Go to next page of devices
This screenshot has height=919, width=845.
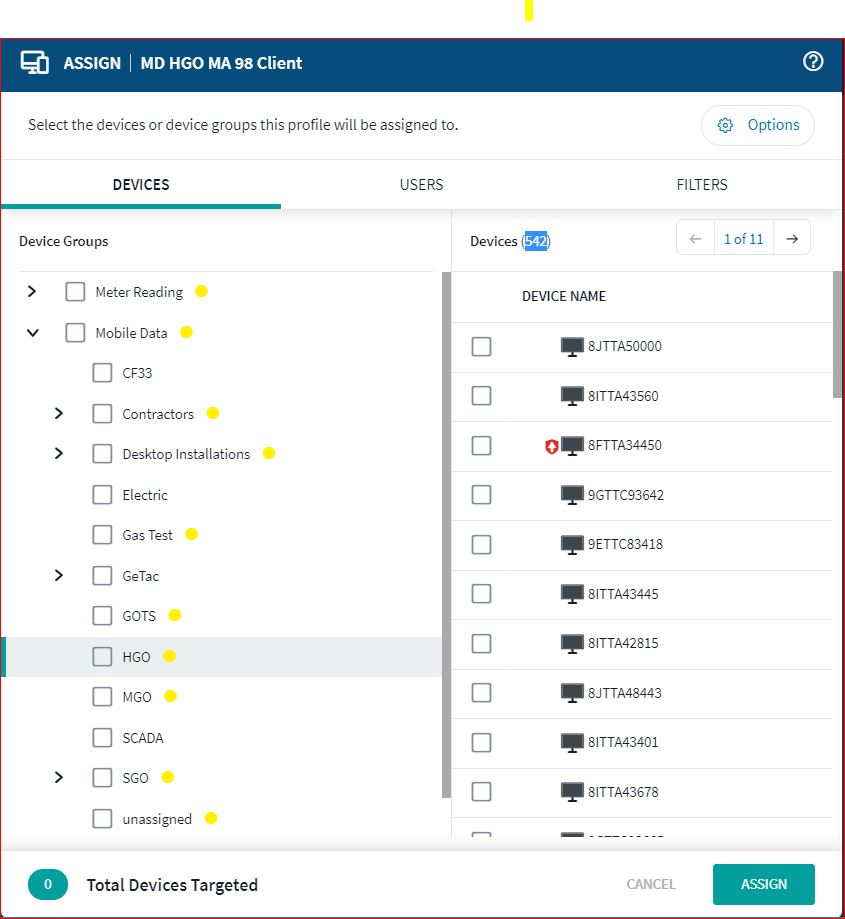pyautogui.click(x=792, y=238)
